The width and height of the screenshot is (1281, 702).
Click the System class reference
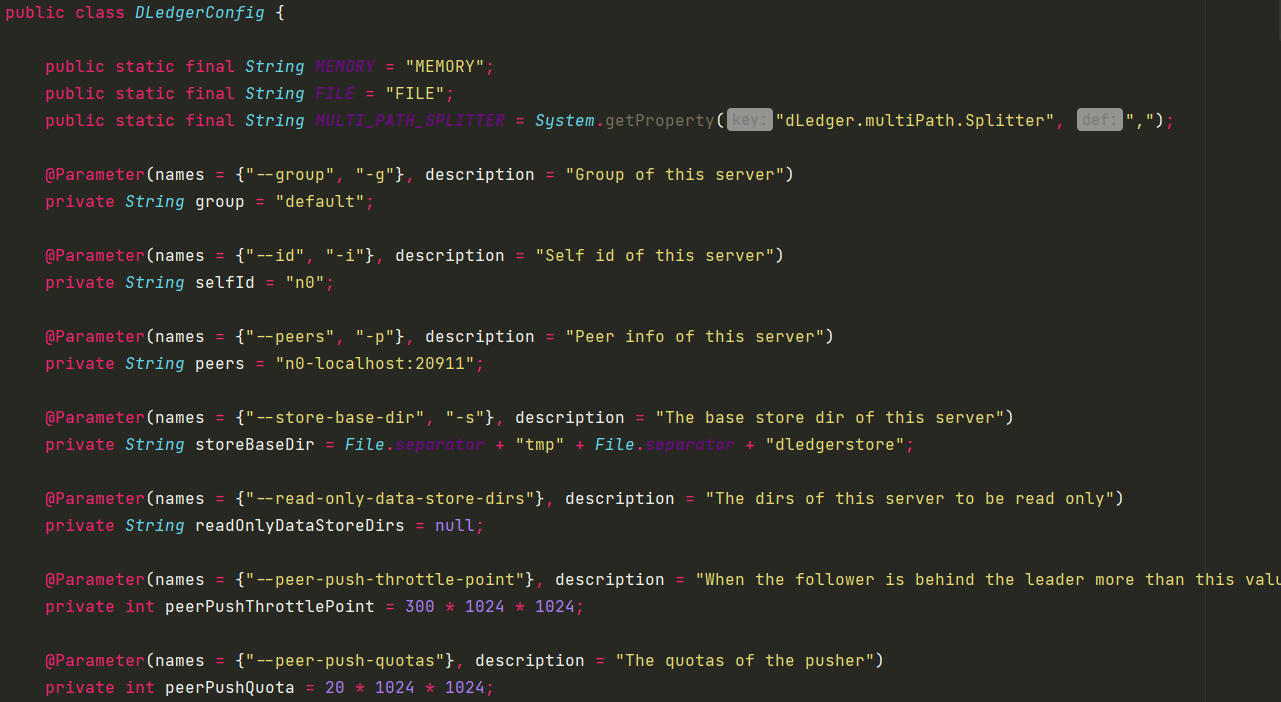click(x=564, y=120)
